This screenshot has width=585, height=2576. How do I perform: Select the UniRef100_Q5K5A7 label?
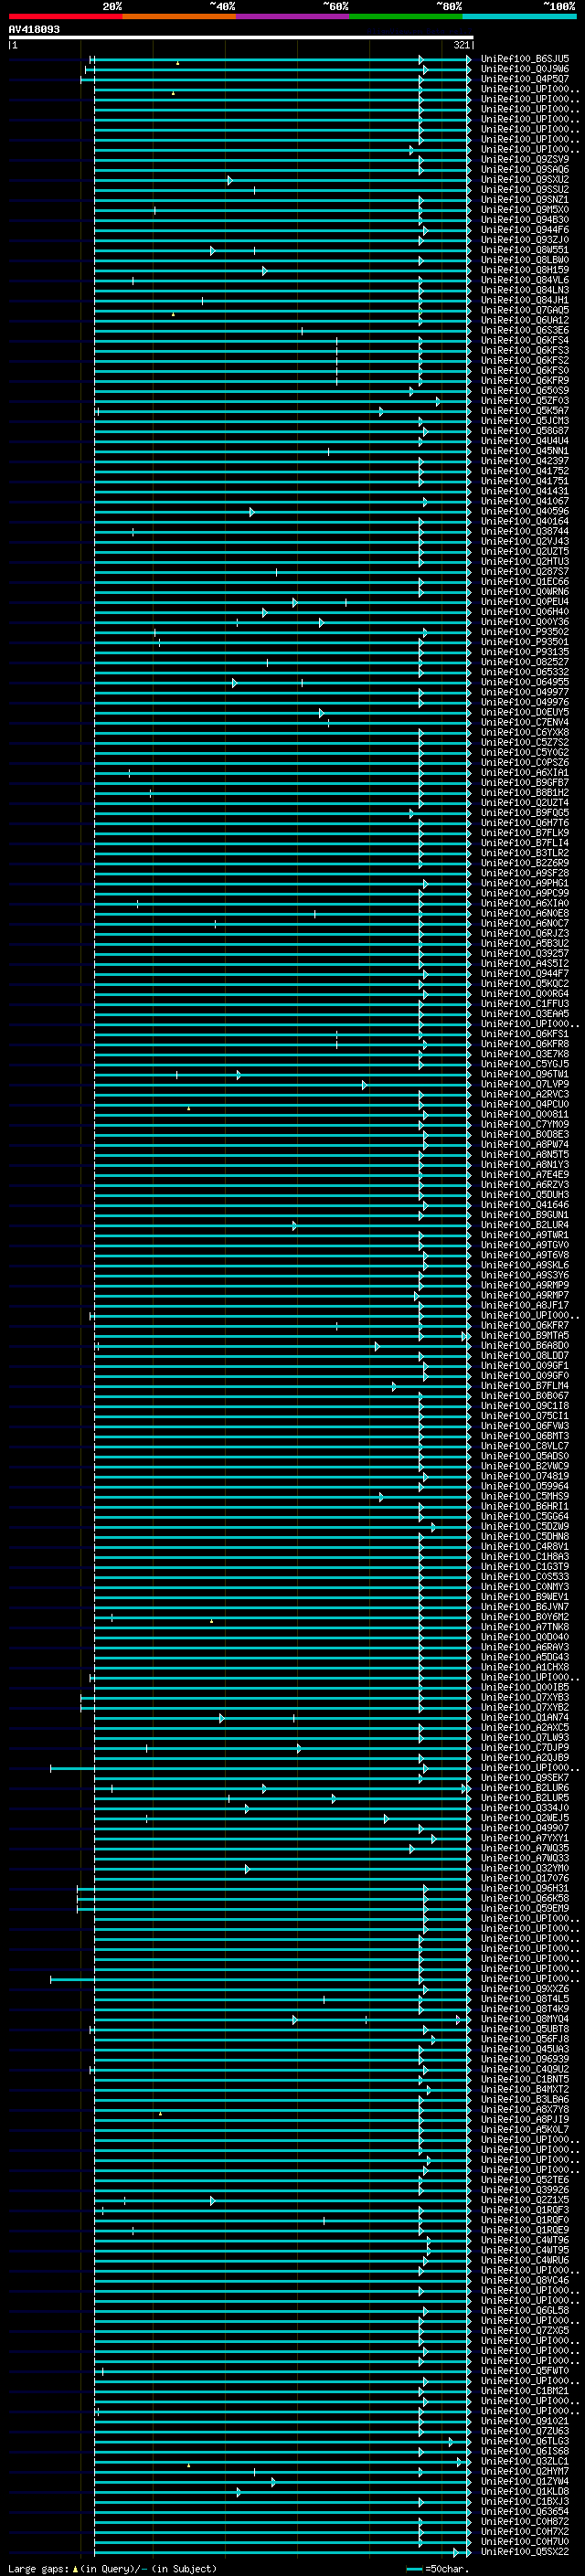pos(525,410)
